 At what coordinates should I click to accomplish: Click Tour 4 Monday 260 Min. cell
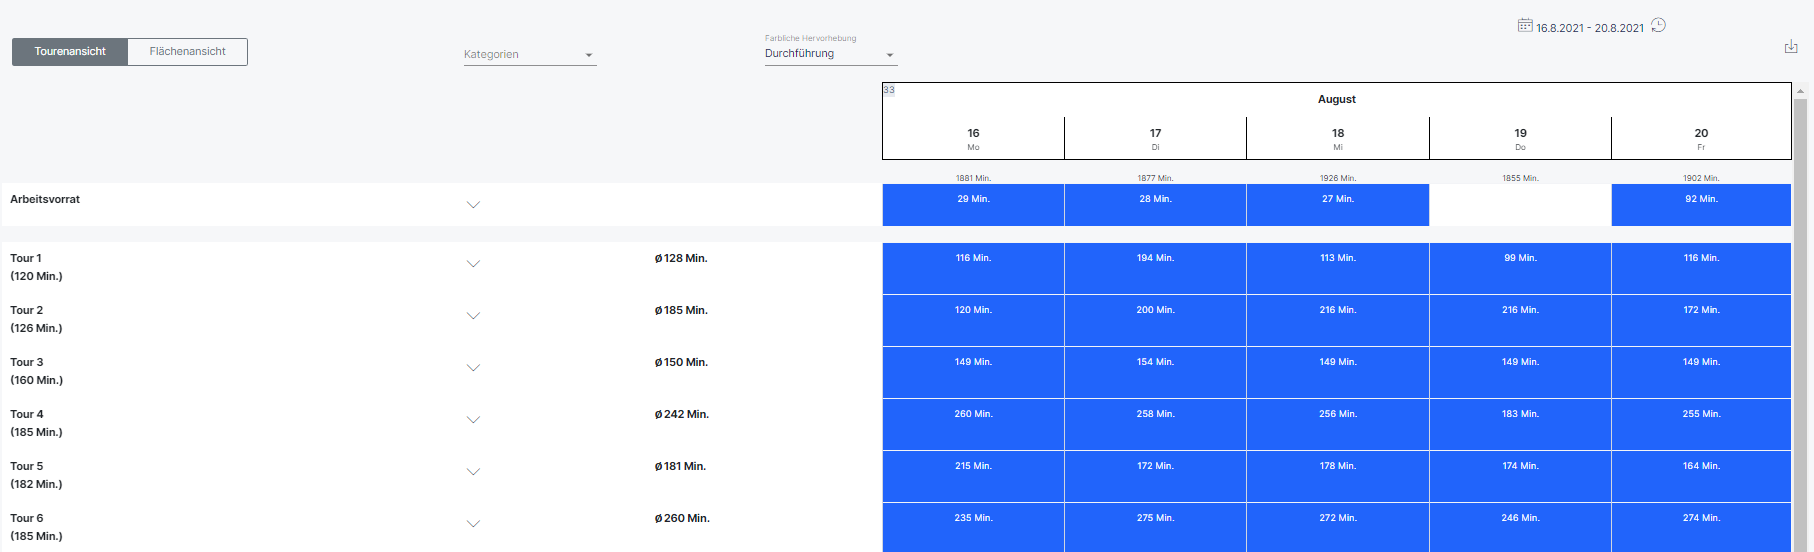[973, 424]
